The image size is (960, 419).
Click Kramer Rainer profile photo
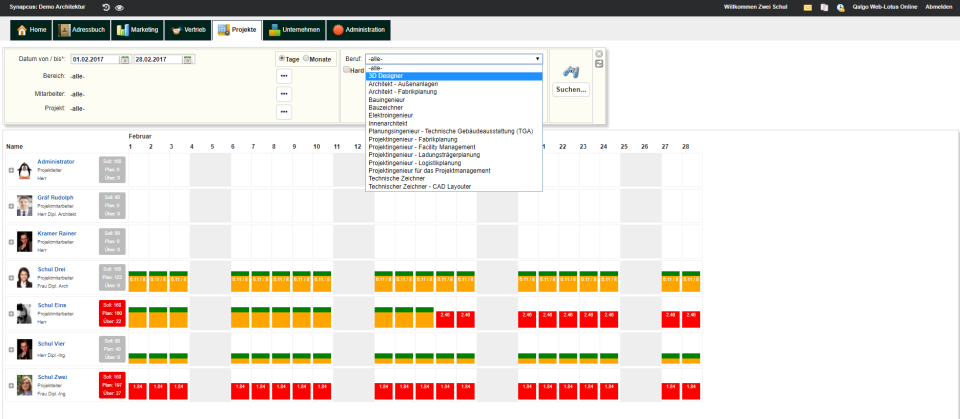pos(24,241)
